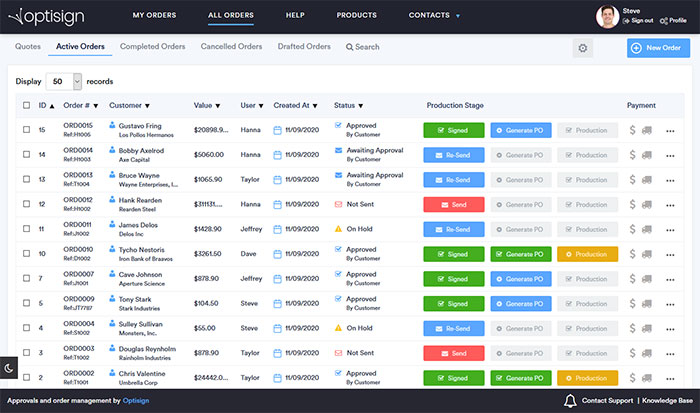
Task: Open the notifications bell icon
Action: pyautogui.click(x=570, y=400)
